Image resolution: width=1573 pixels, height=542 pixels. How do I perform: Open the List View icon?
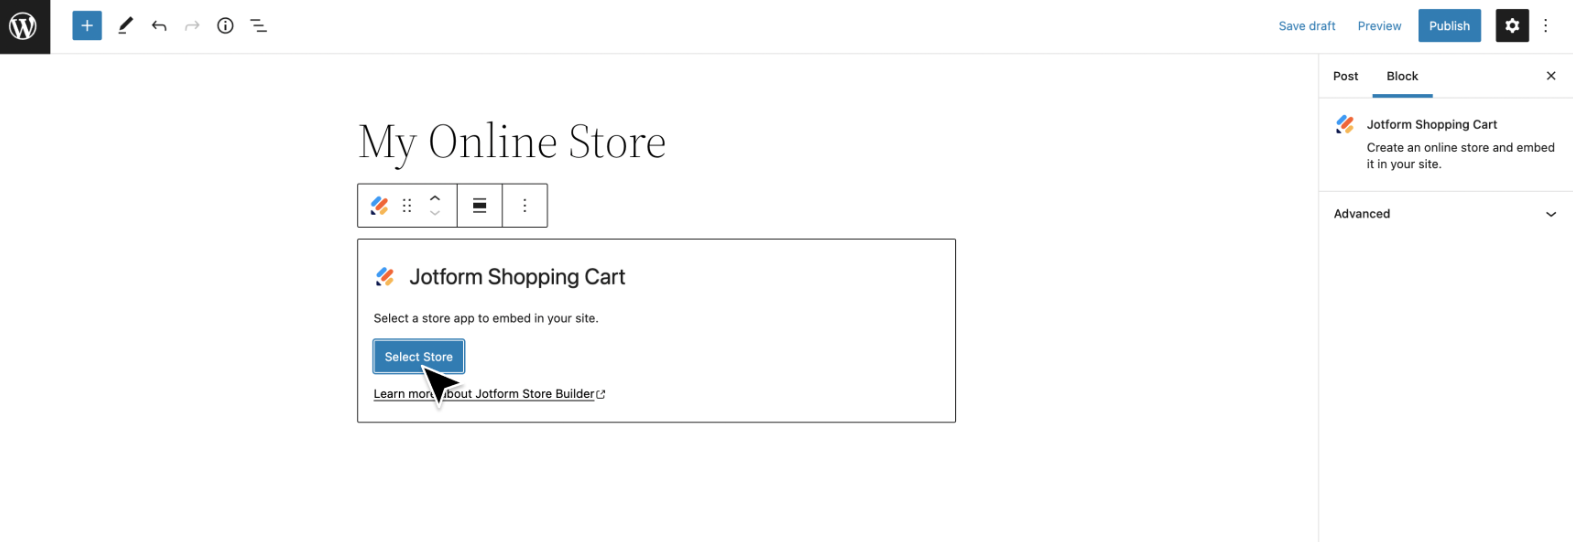pos(258,26)
